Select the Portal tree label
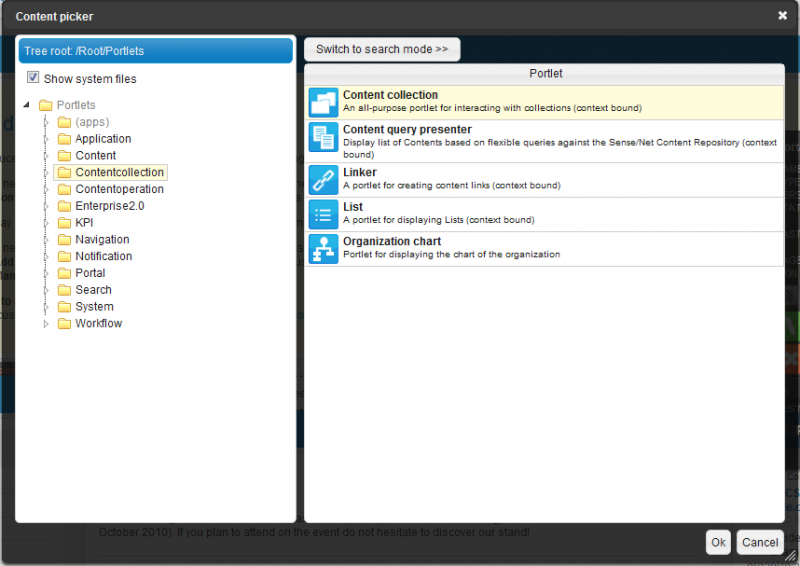 [90, 273]
